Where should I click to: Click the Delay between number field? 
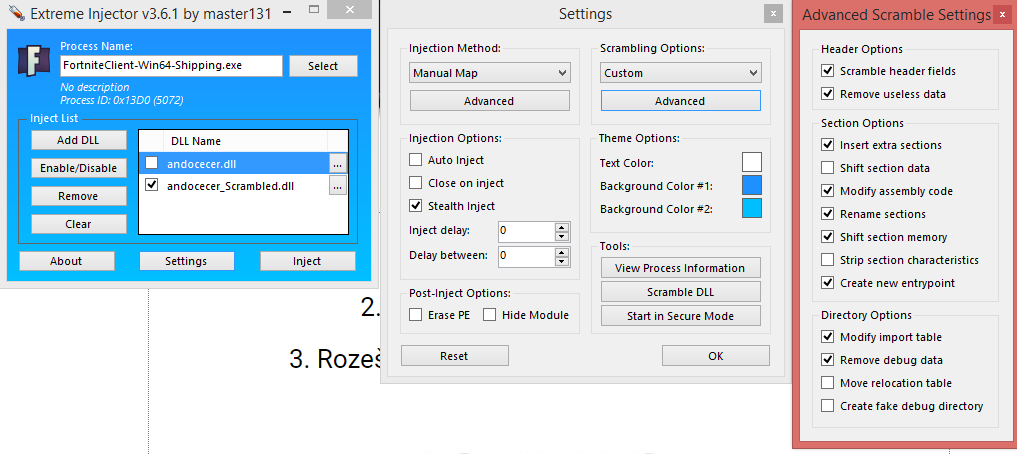coord(526,256)
